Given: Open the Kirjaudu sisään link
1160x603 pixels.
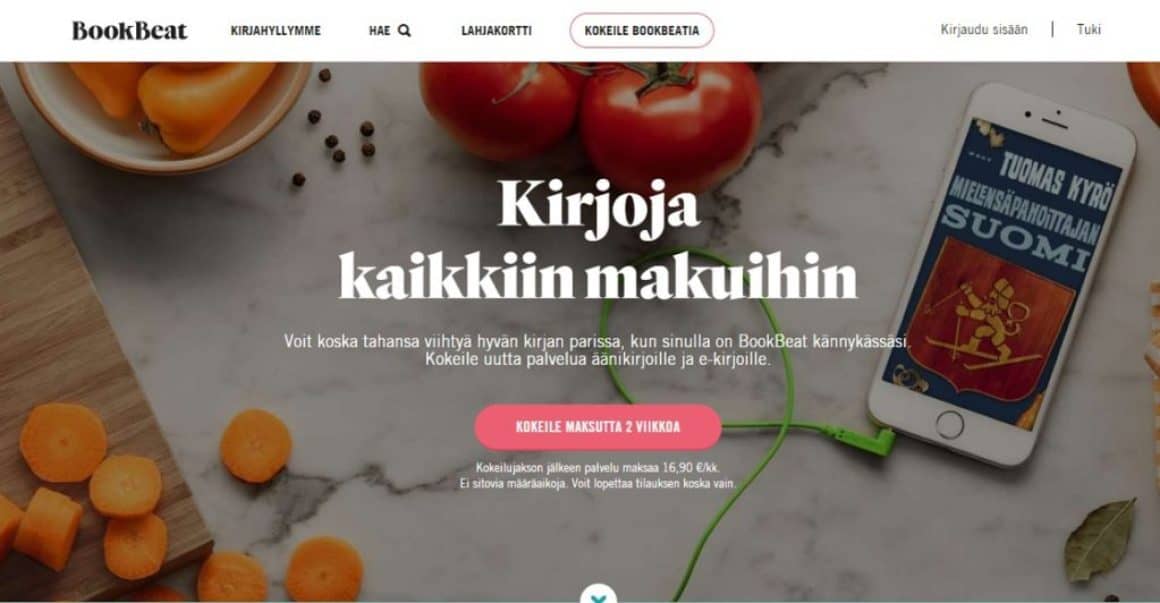Looking at the screenshot, I should pyautogui.click(x=984, y=30).
